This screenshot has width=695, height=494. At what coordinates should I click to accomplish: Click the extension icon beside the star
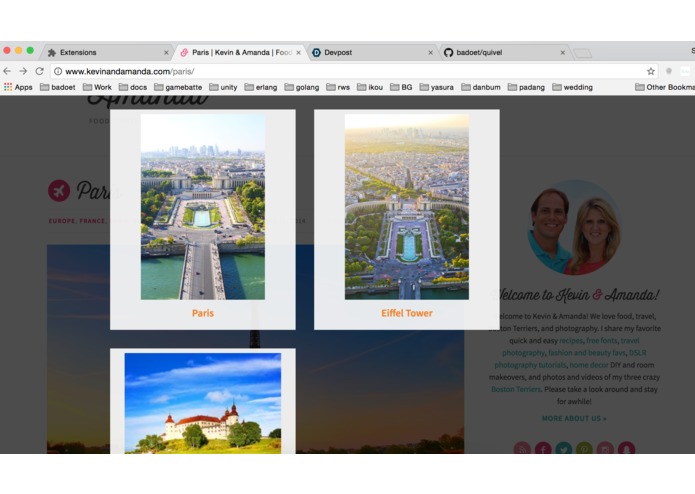(x=669, y=71)
